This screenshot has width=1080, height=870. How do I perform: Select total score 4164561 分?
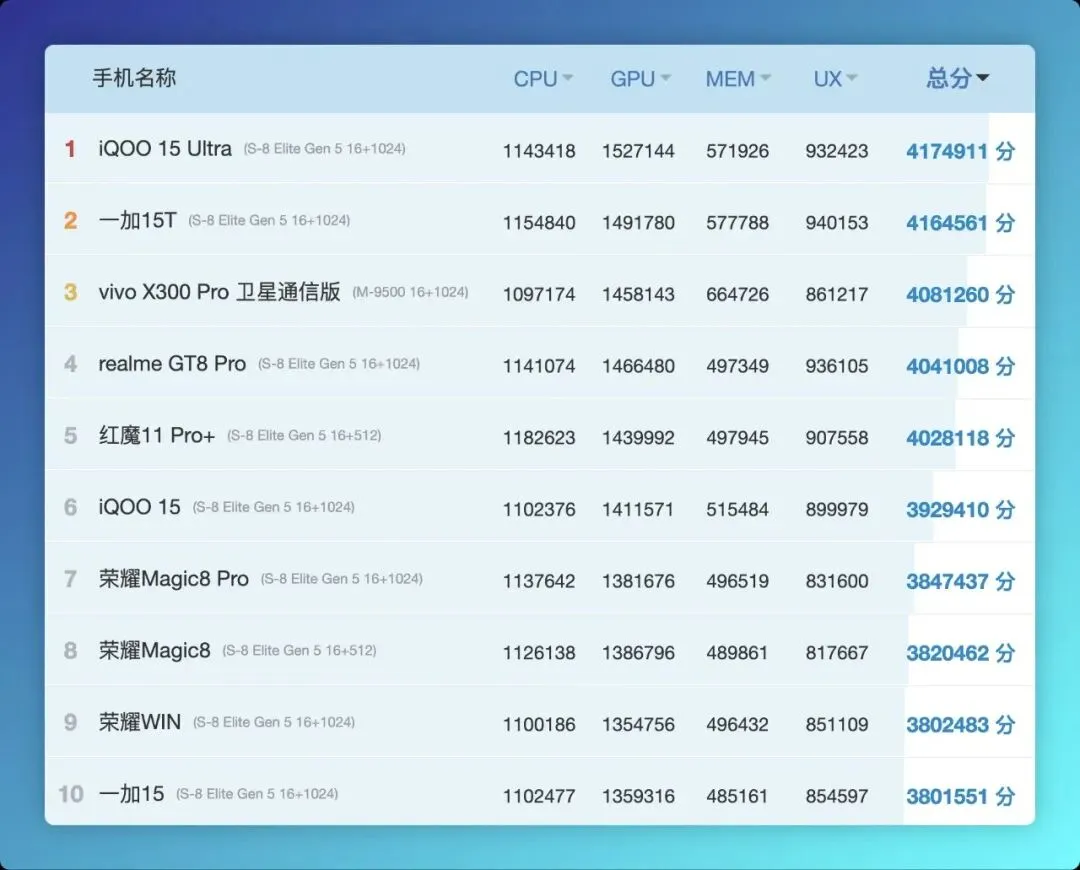tap(960, 222)
